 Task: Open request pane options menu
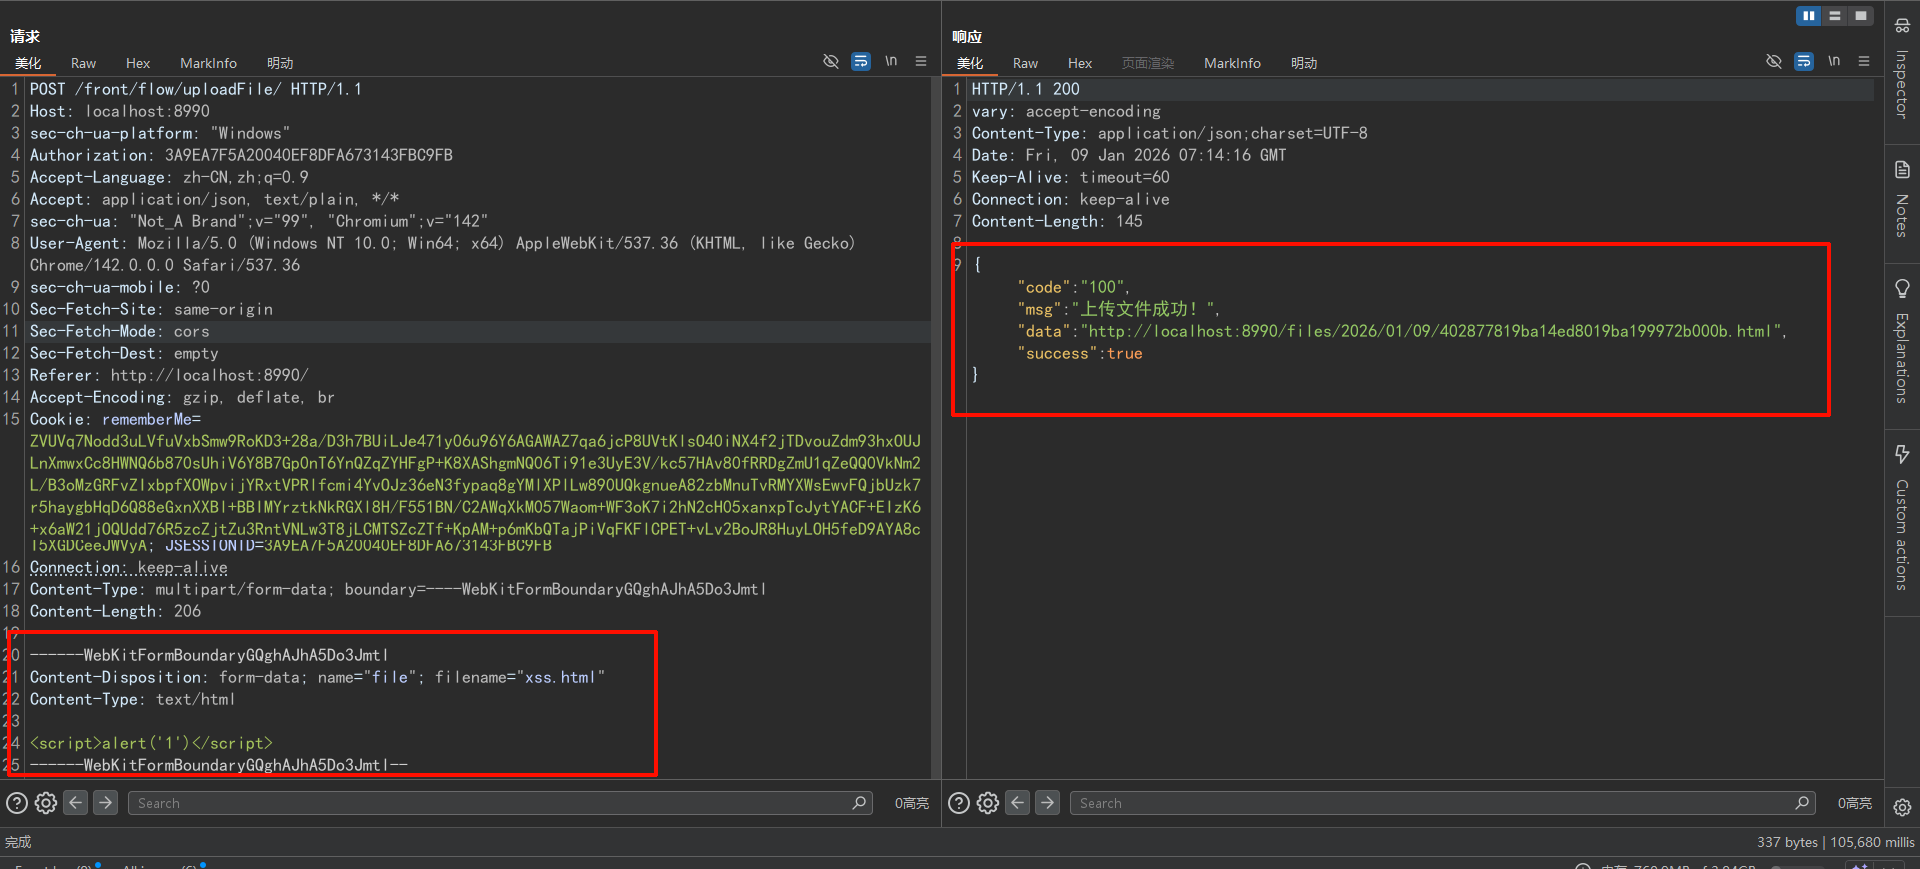coord(921,61)
